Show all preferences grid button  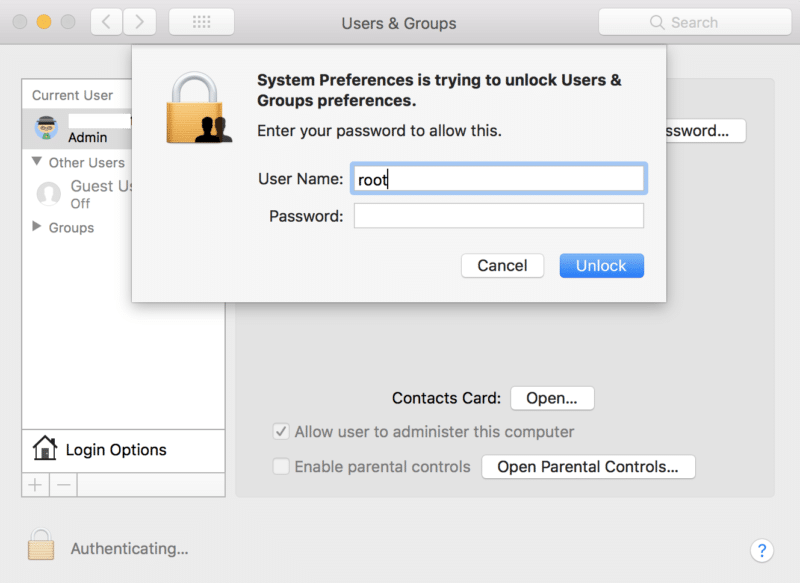tap(202, 22)
